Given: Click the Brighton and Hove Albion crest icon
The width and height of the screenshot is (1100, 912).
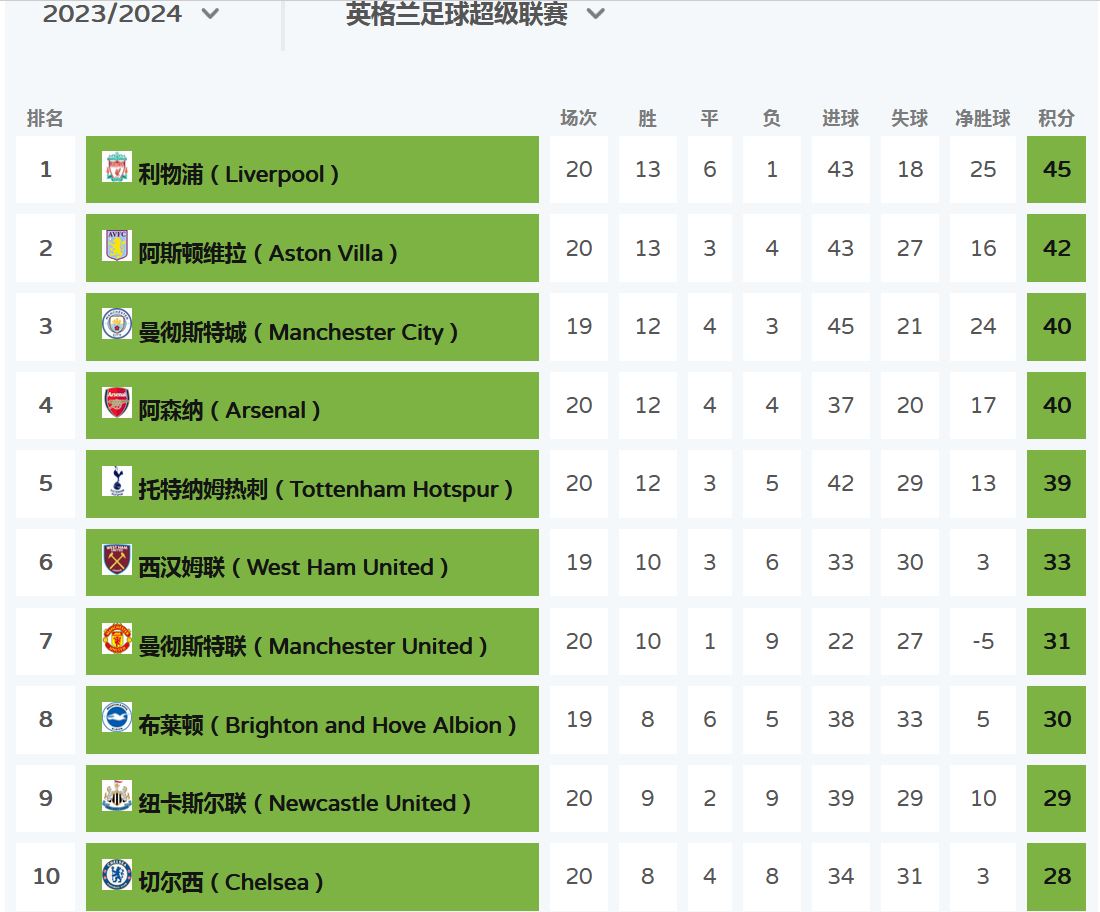Looking at the screenshot, I should 117,717.
